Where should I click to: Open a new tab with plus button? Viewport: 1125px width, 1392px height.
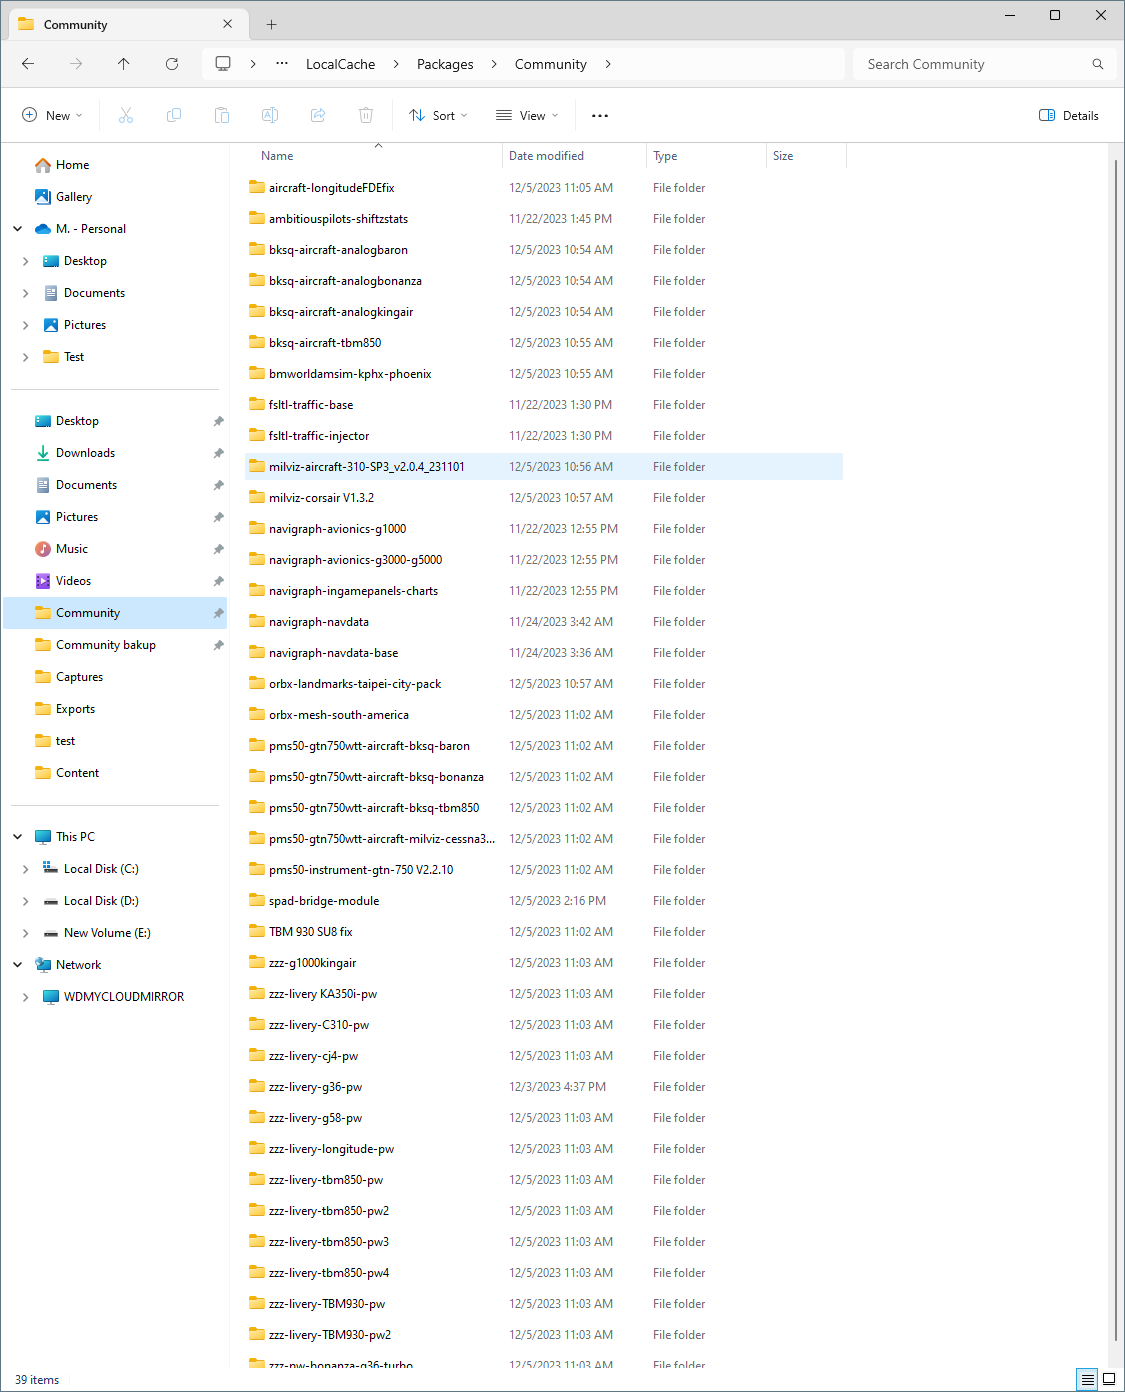click(x=272, y=24)
